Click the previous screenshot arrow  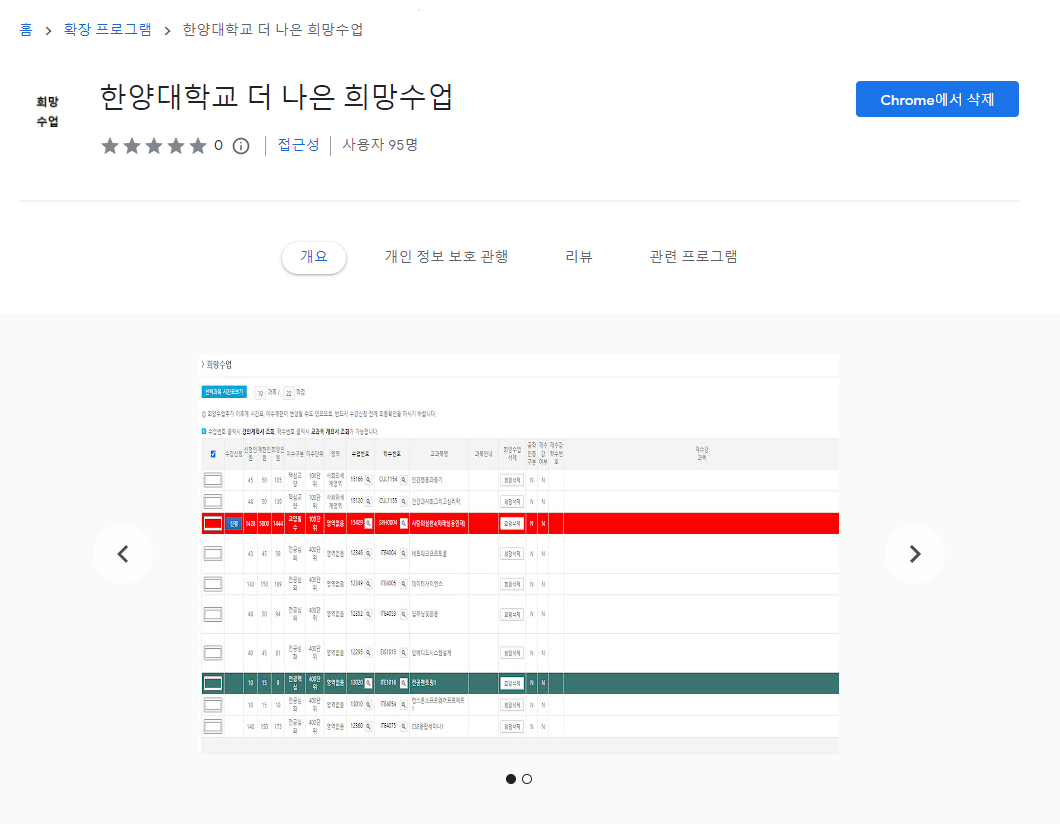click(122, 553)
